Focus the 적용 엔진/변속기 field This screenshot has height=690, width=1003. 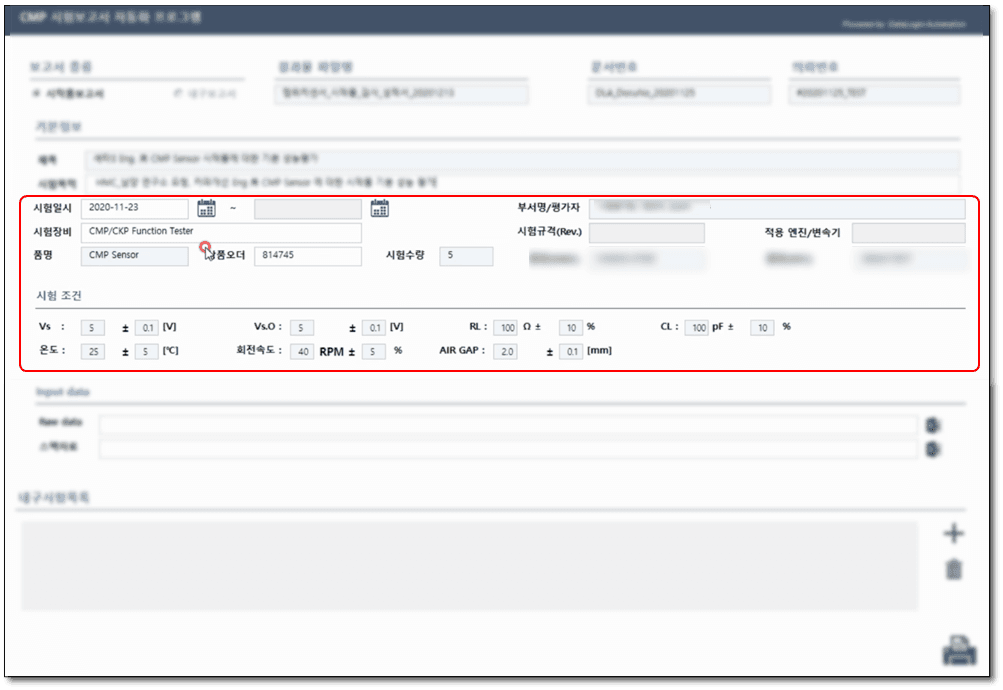(908, 233)
